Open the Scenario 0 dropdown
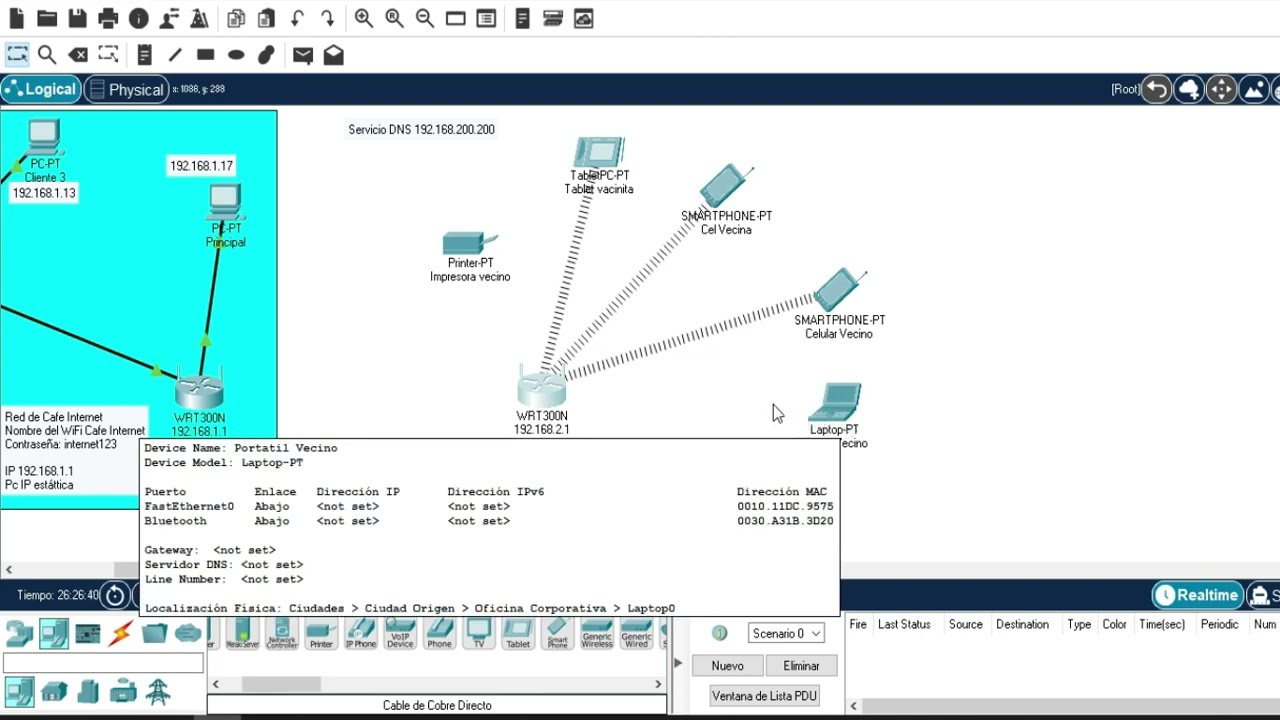The width and height of the screenshot is (1280, 720). [x=786, y=633]
